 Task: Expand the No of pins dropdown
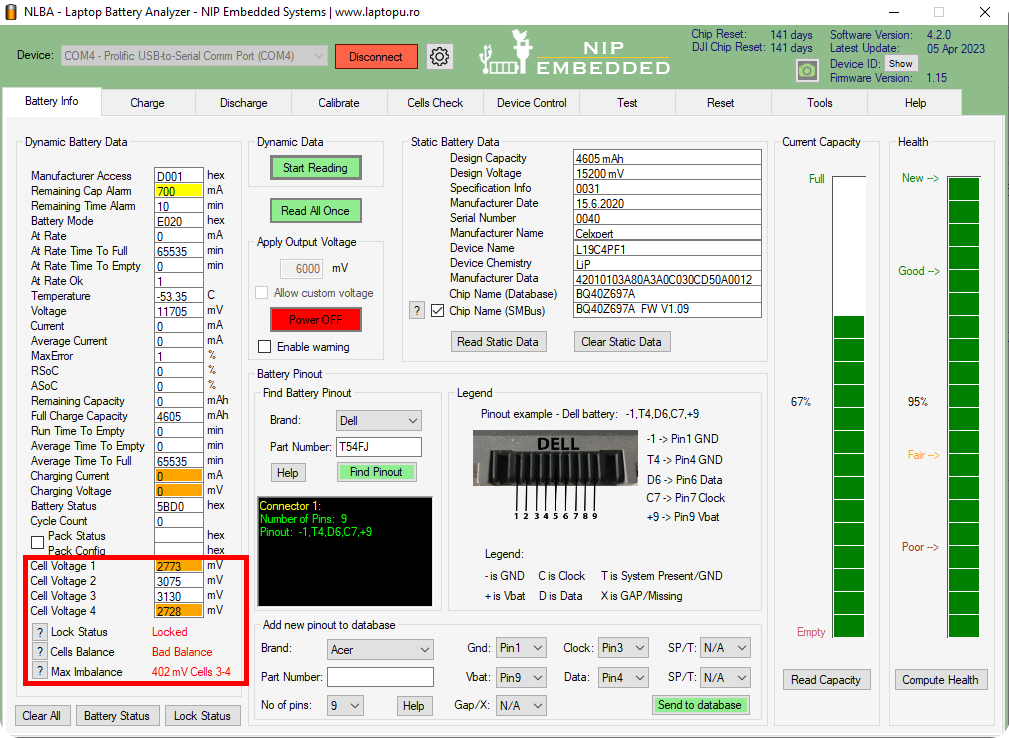[x=346, y=706]
